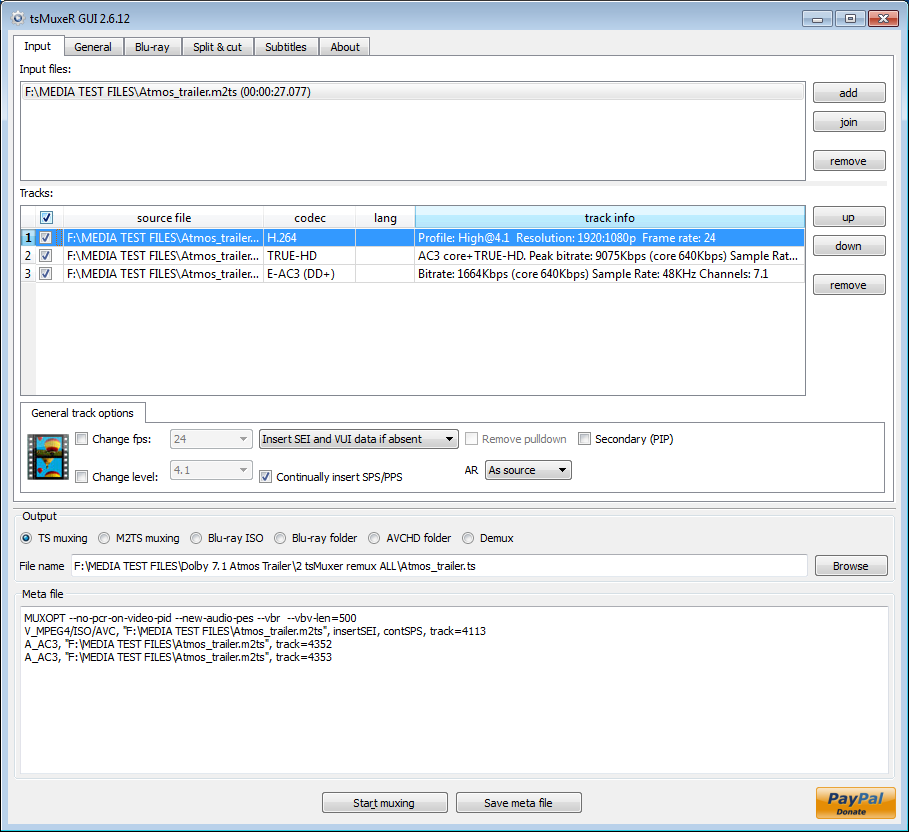
Task: Enable the Change level checkbox
Action: pyautogui.click(x=82, y=477)
